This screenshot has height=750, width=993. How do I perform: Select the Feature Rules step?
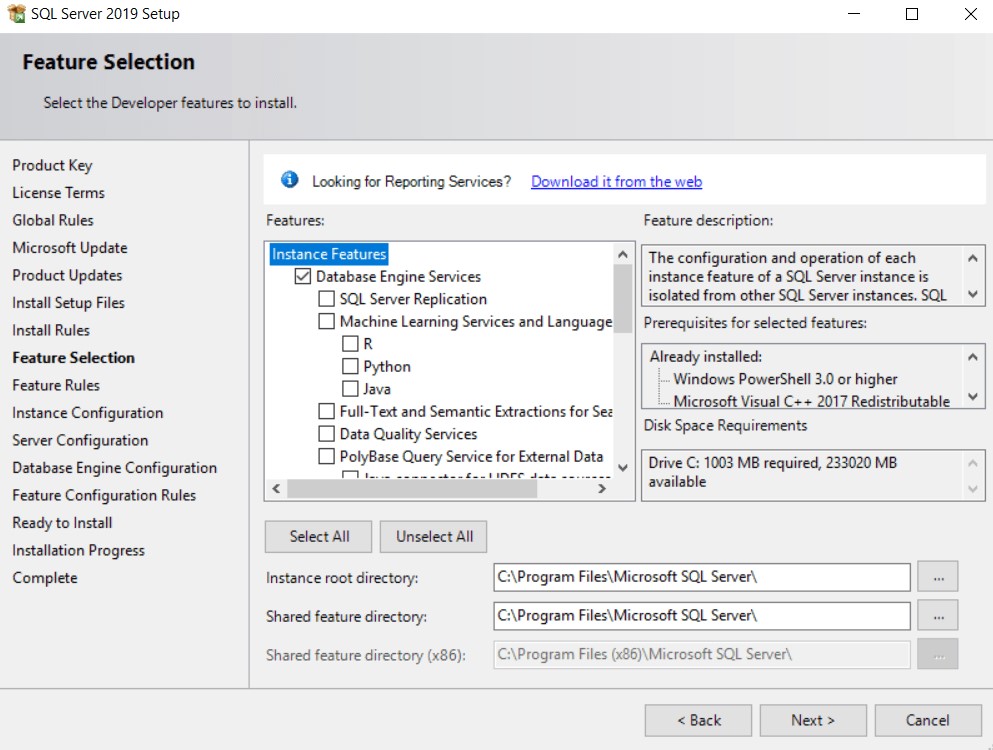coord(56,385)
